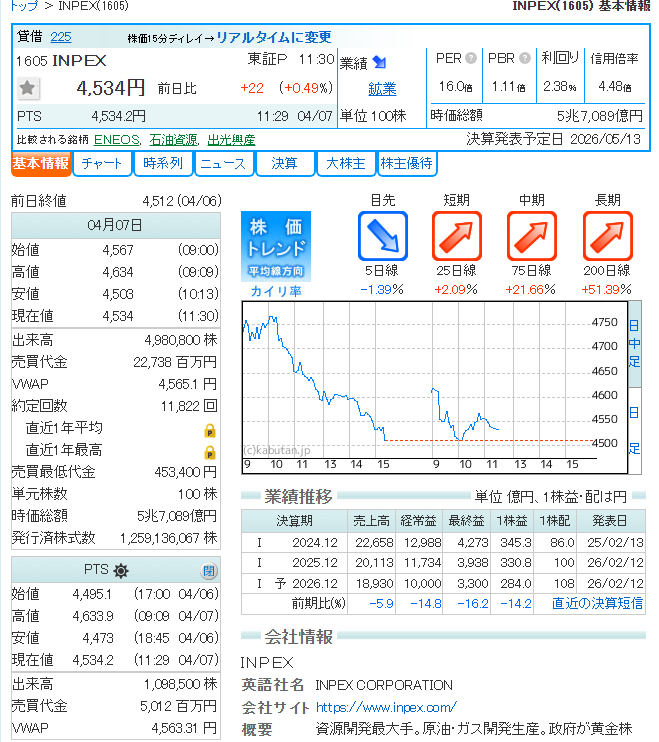Open the チャート tab

pyautogui.click(x=102, y=164)
